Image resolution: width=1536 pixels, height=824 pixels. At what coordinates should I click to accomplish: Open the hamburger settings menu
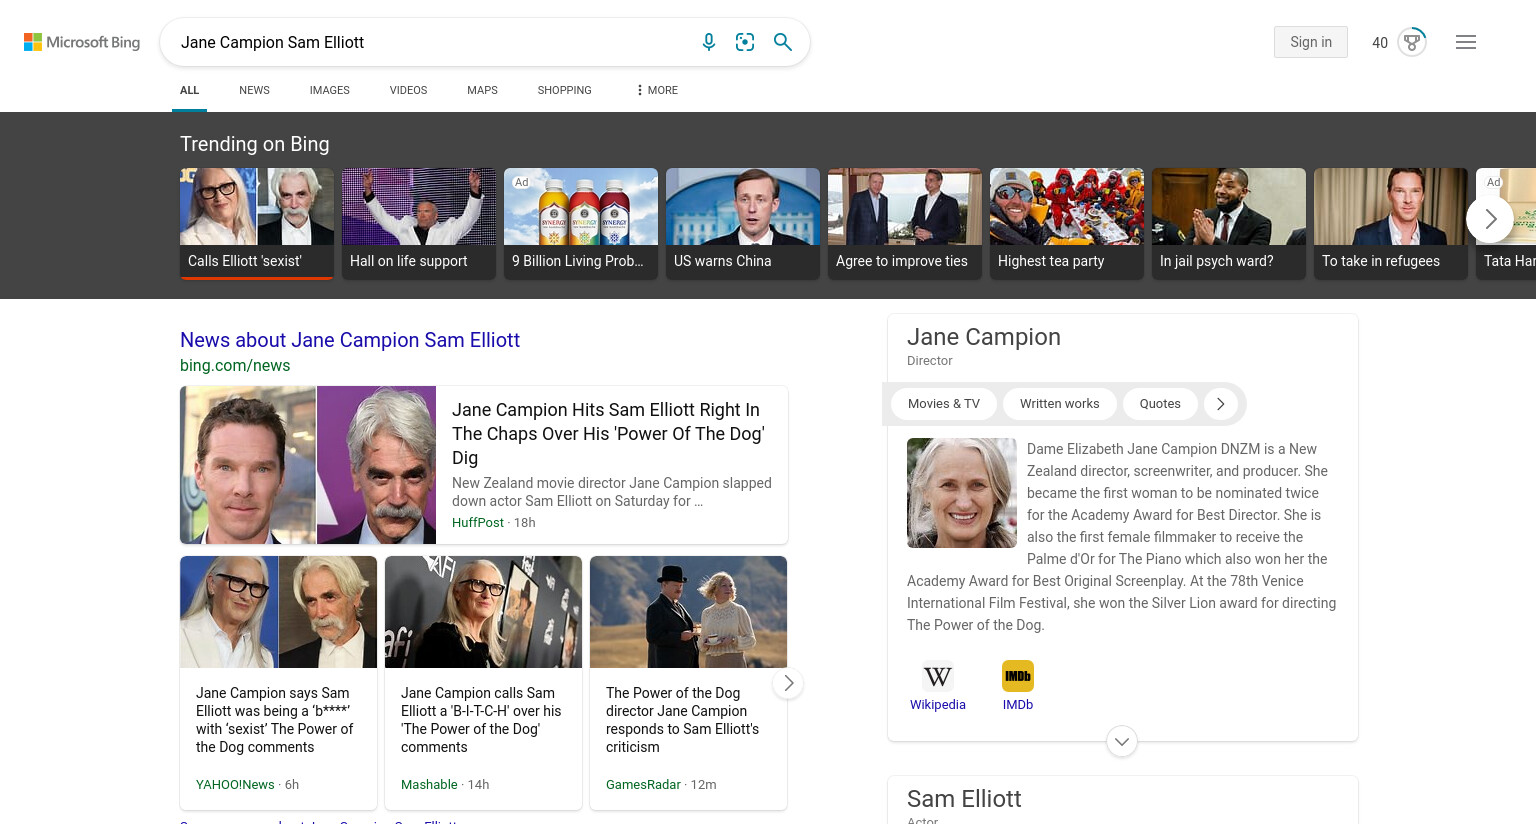point(1466,42)
